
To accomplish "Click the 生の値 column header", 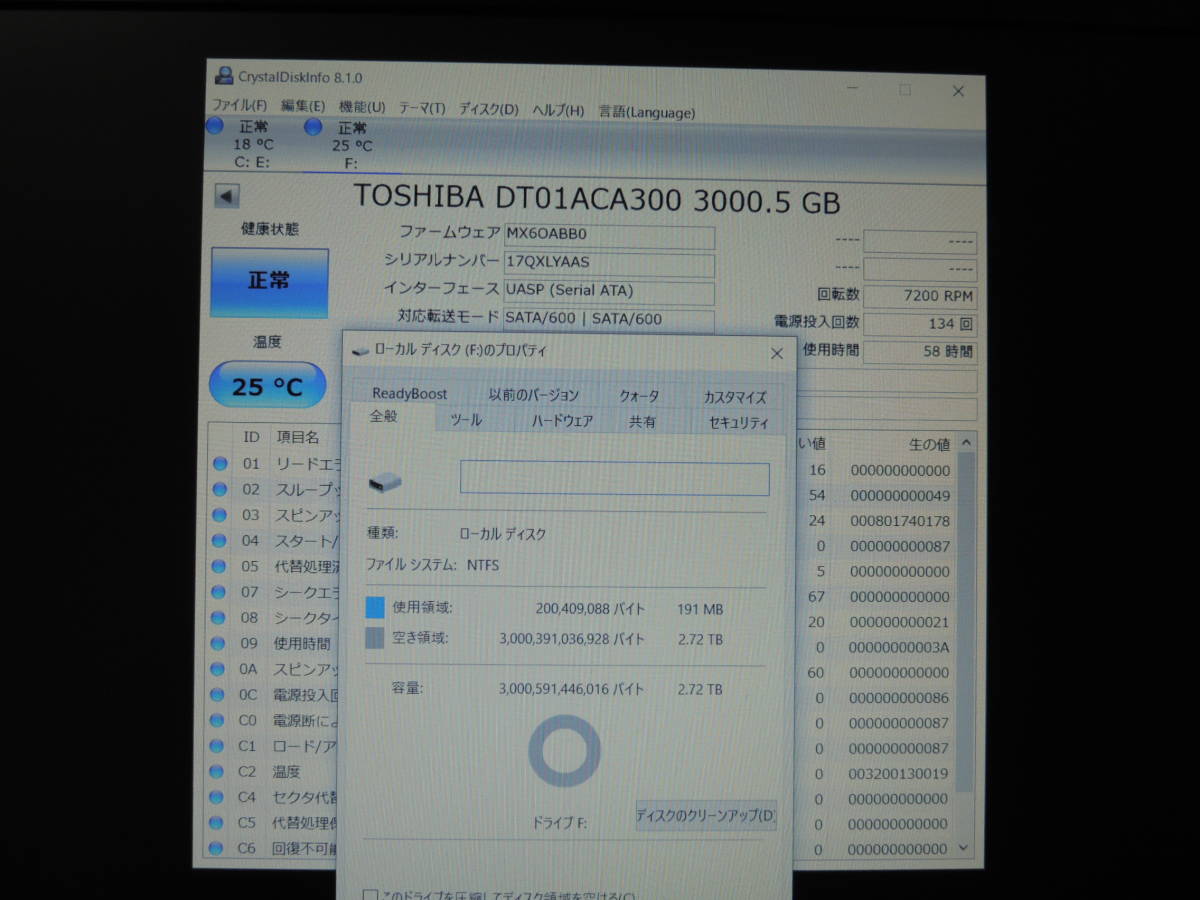I will click(x=929, y=444).
